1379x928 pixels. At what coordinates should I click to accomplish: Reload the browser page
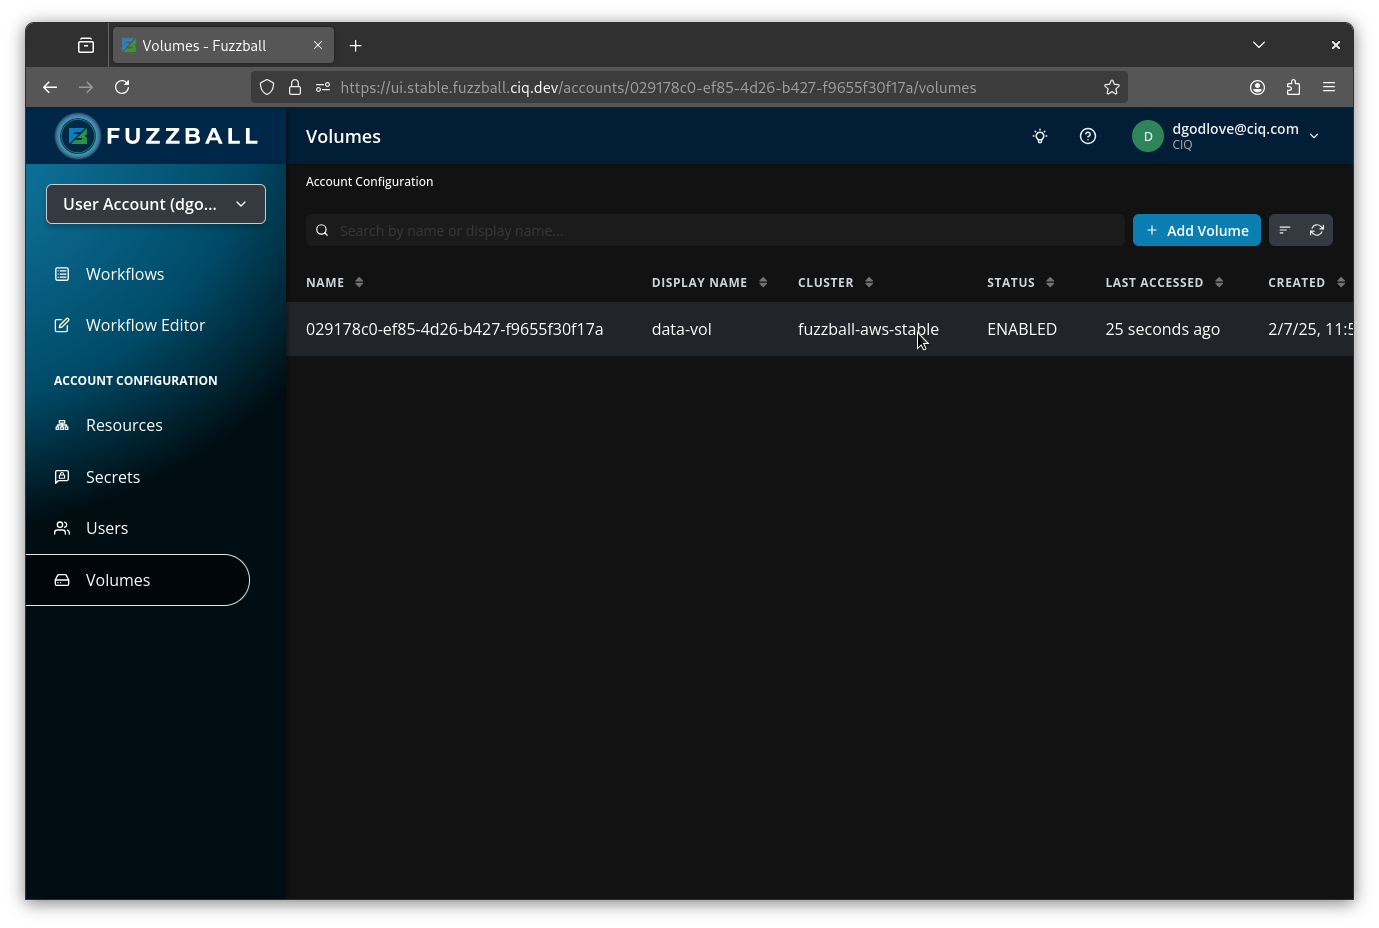tap(122, 87)
